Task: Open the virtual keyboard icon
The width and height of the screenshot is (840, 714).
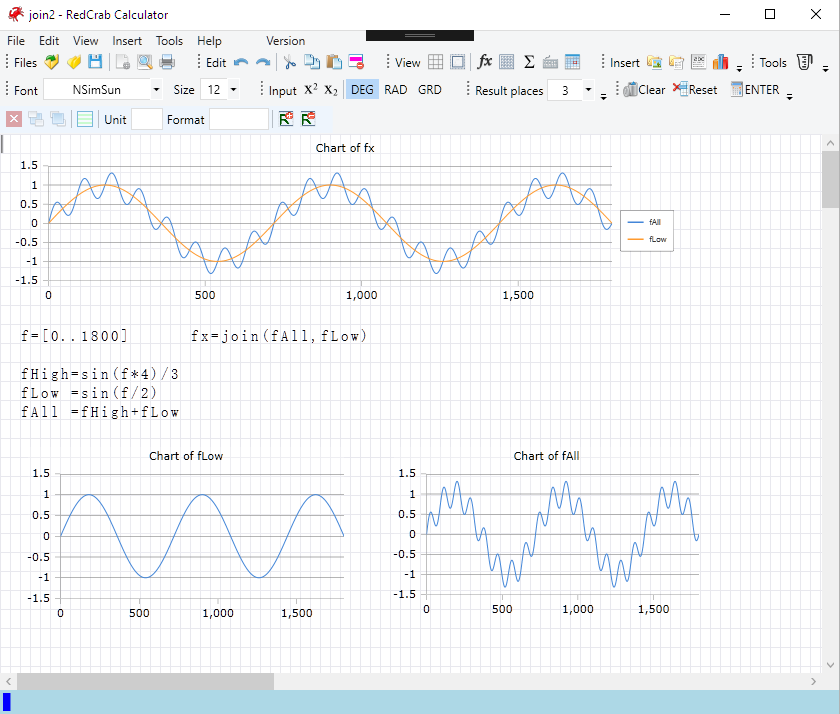Action: (x=550, y=63)
